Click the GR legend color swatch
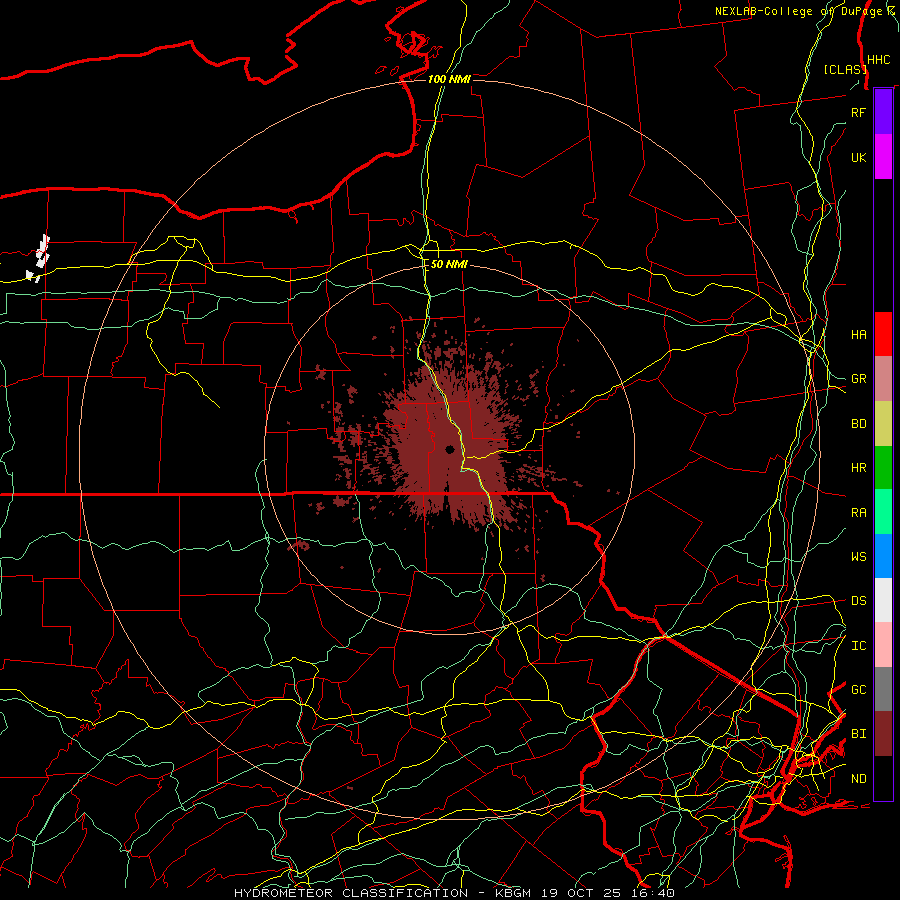The image size is (900, 900). coord(883,379)
